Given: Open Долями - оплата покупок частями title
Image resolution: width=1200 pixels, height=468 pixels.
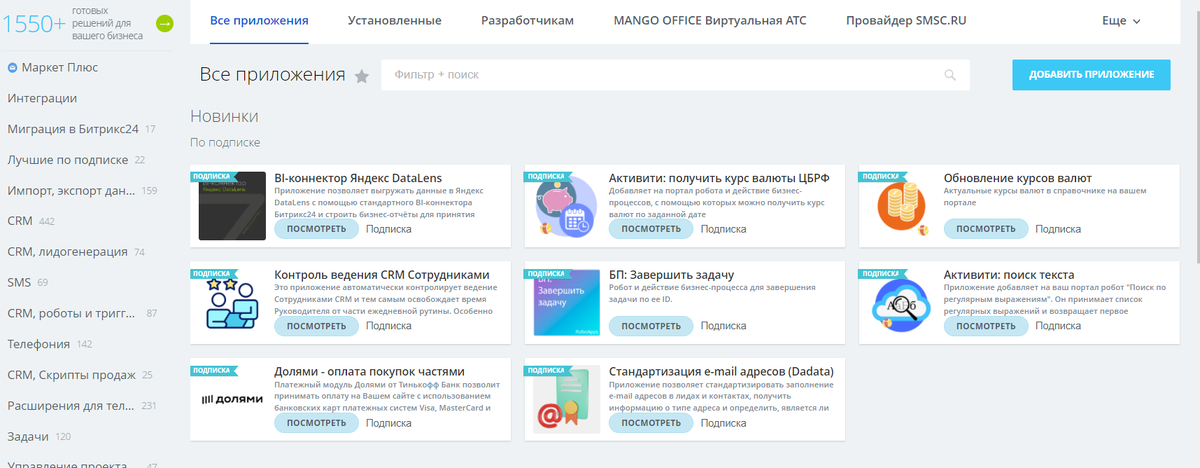Looking at the screenshot, I should (370, 372).
